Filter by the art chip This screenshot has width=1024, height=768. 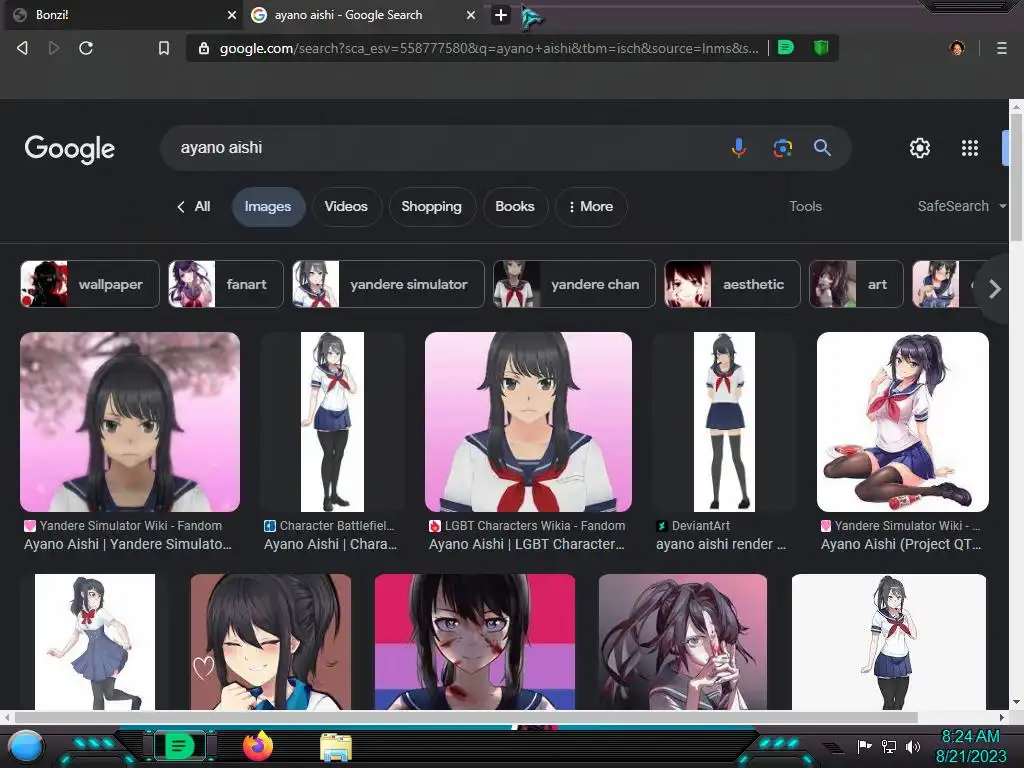856,284
